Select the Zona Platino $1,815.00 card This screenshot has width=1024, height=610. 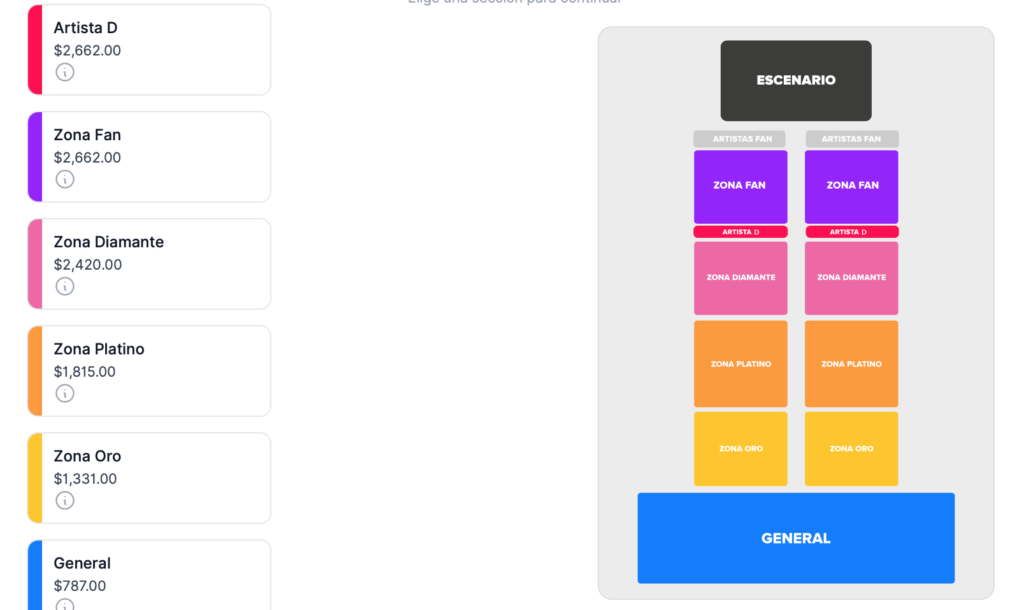point(150,371)
